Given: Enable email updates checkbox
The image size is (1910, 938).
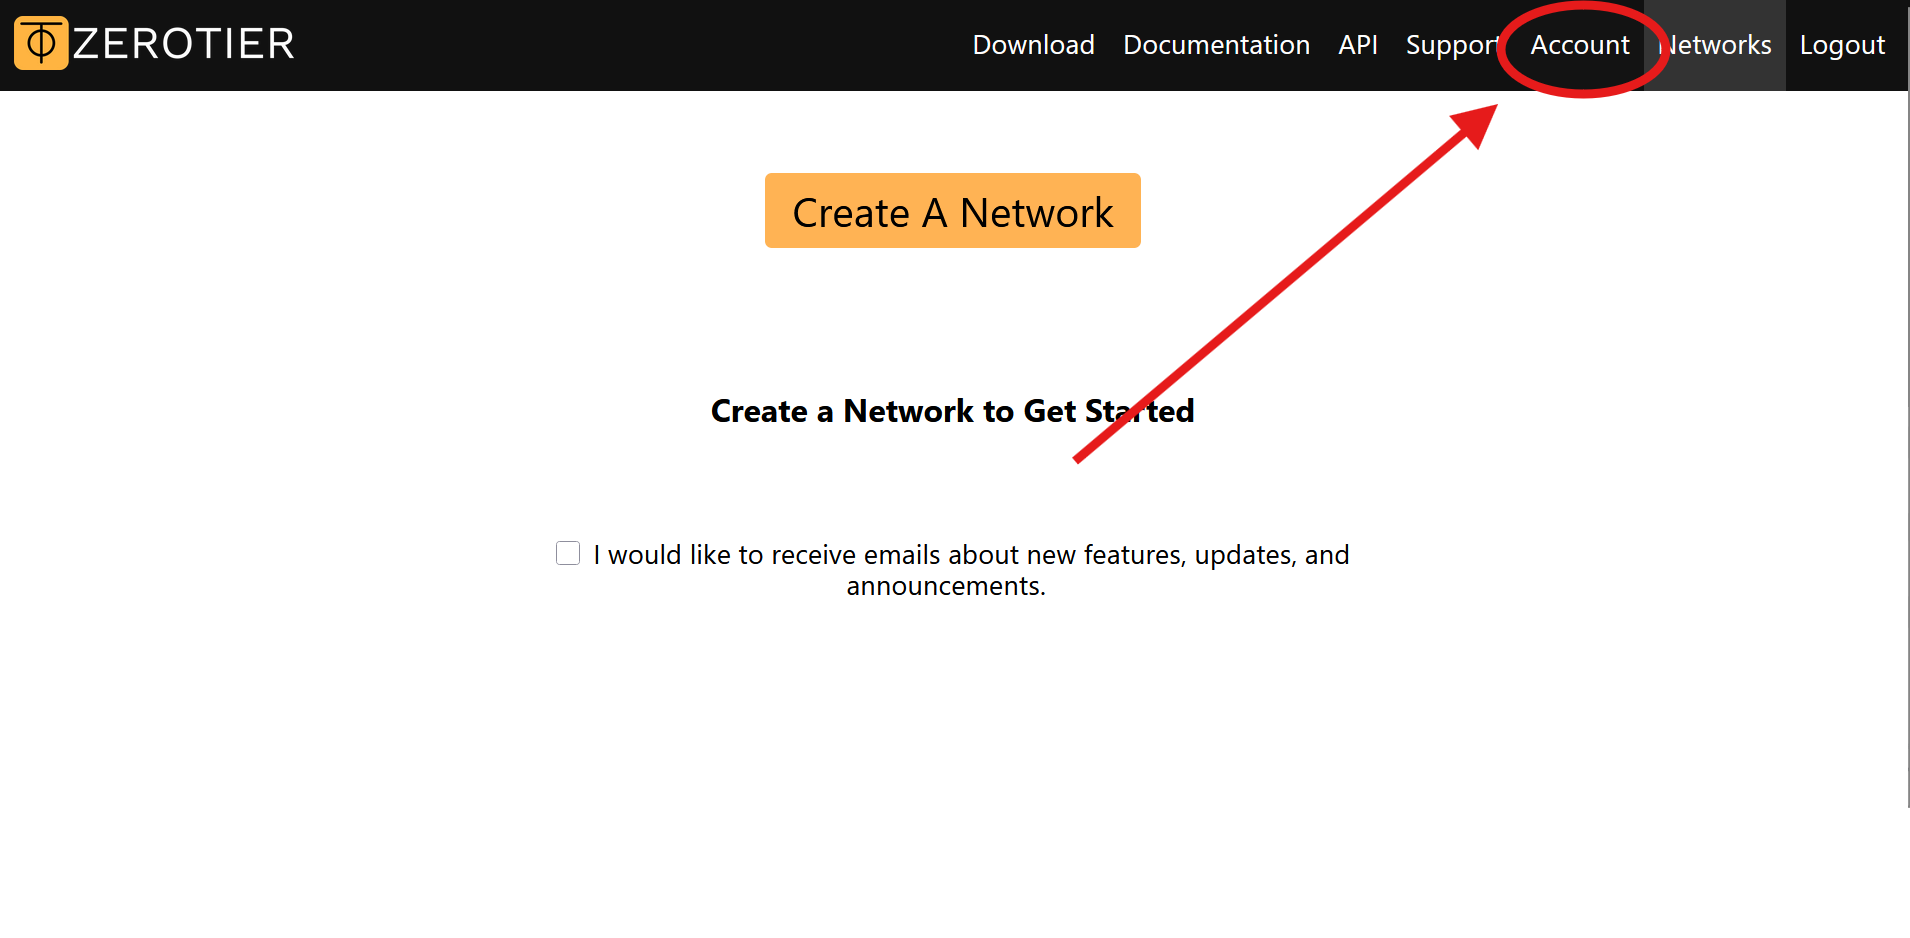Looking at the screenshot, I should pos(568,553).
